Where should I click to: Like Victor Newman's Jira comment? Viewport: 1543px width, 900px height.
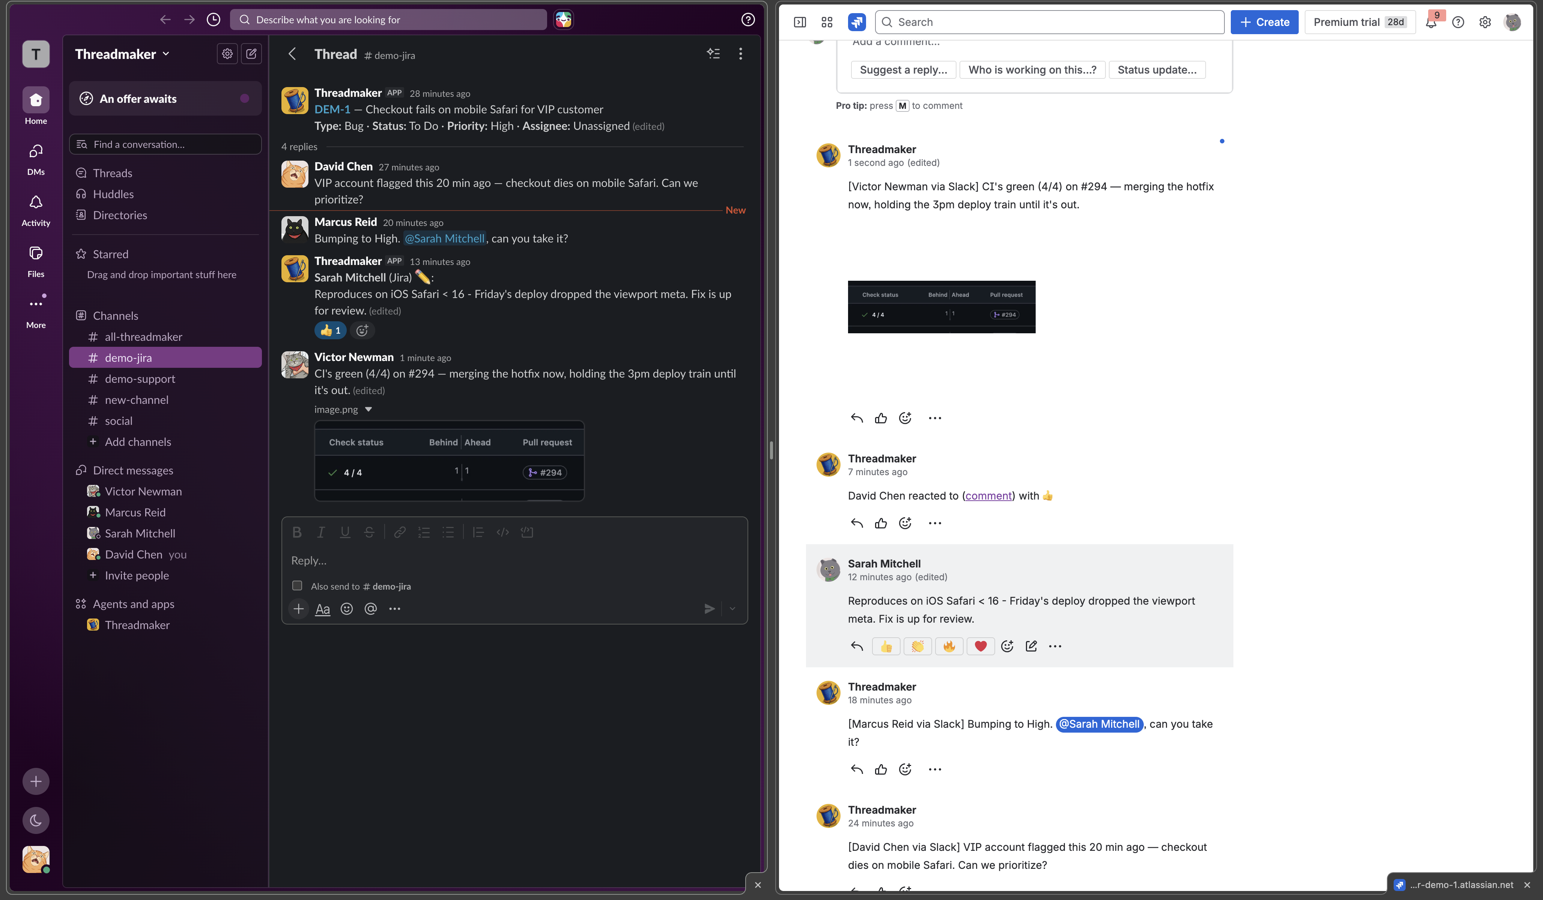[881, 418]
